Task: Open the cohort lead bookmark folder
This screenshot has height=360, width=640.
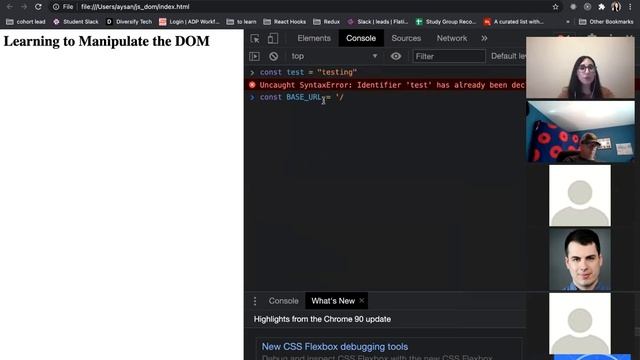Action: pyautogui.click(x=26, y=22)
